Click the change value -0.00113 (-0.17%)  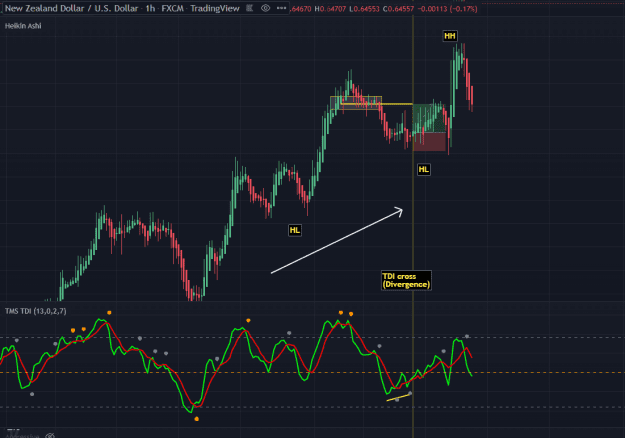coord(447,8)
